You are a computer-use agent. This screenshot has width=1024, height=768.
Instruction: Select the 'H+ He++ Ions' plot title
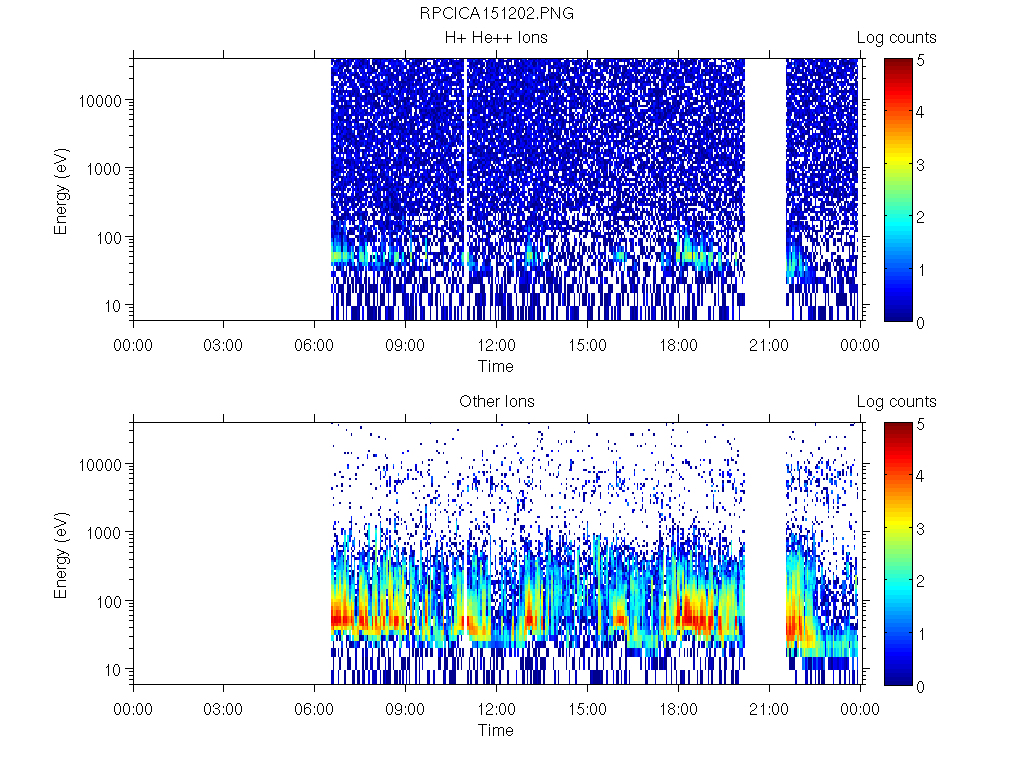pos(496,38)
